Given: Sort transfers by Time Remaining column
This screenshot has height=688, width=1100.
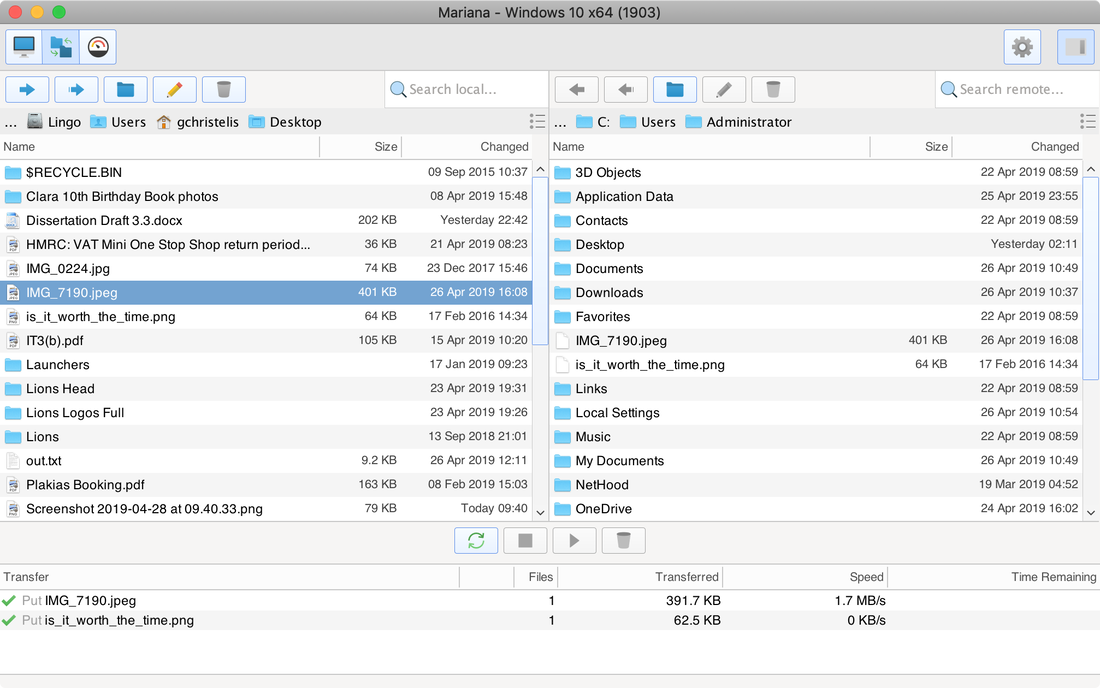Looking at the screenshot, I should tap(993, 576).
